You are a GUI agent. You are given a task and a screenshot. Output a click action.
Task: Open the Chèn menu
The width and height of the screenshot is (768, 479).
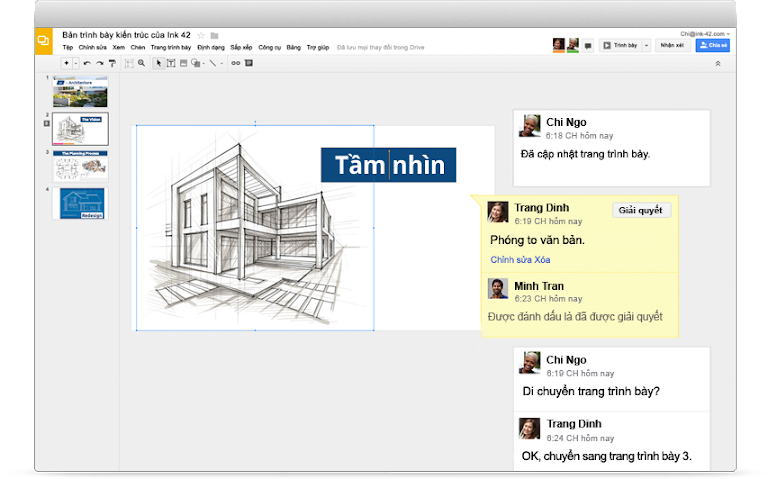pos(137,47)
